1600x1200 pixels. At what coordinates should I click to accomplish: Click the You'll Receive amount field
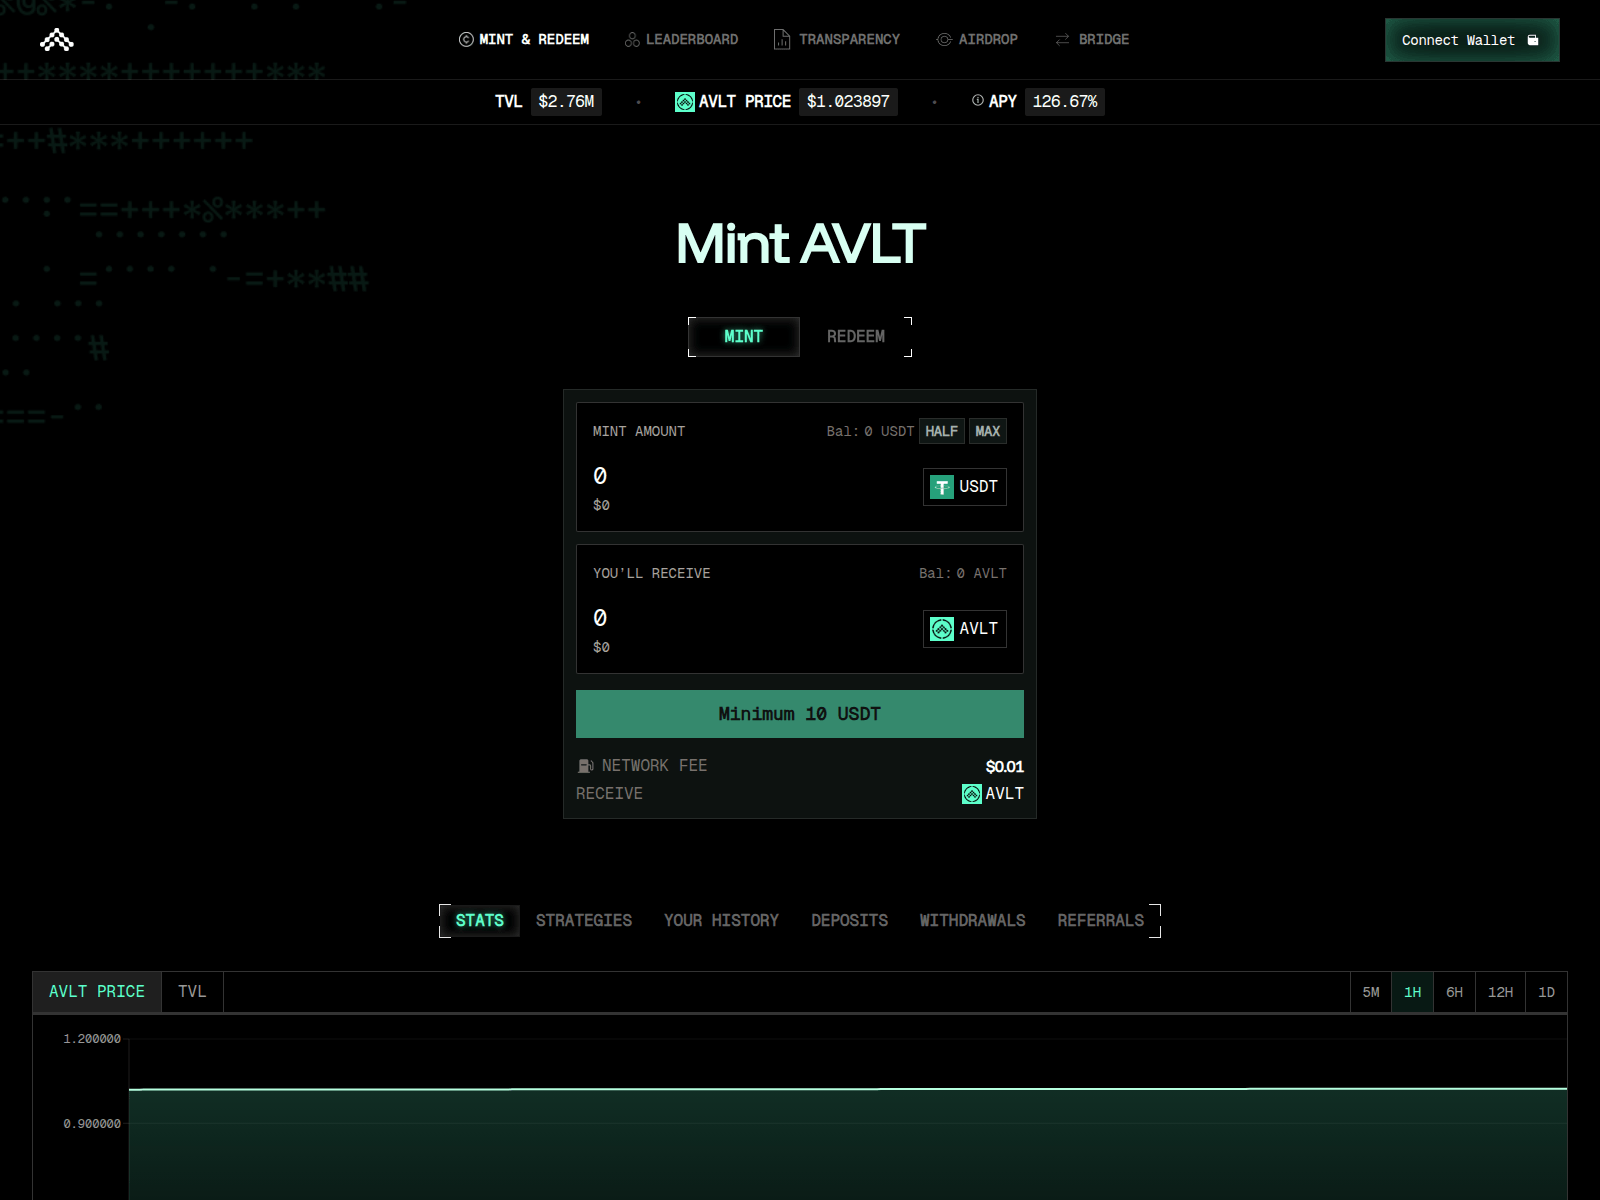(x=750, y=618)
